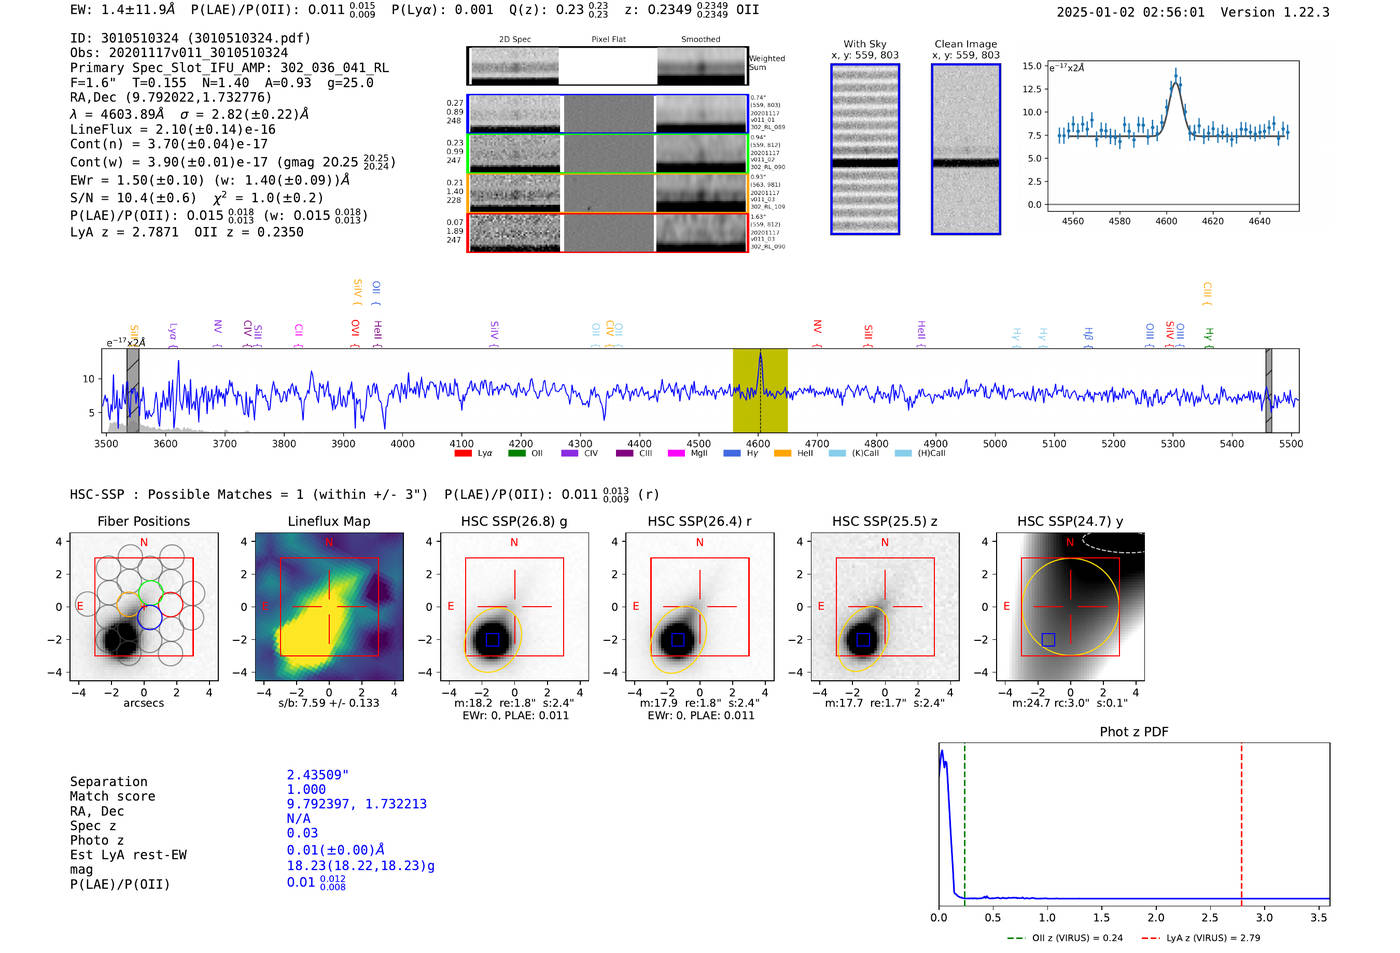Click matched coordinates '9.792397, 1.732213'
Image resolution: width=1400 pixels, height=953 pixels.
pyautogui.click(x=357, y=804)
